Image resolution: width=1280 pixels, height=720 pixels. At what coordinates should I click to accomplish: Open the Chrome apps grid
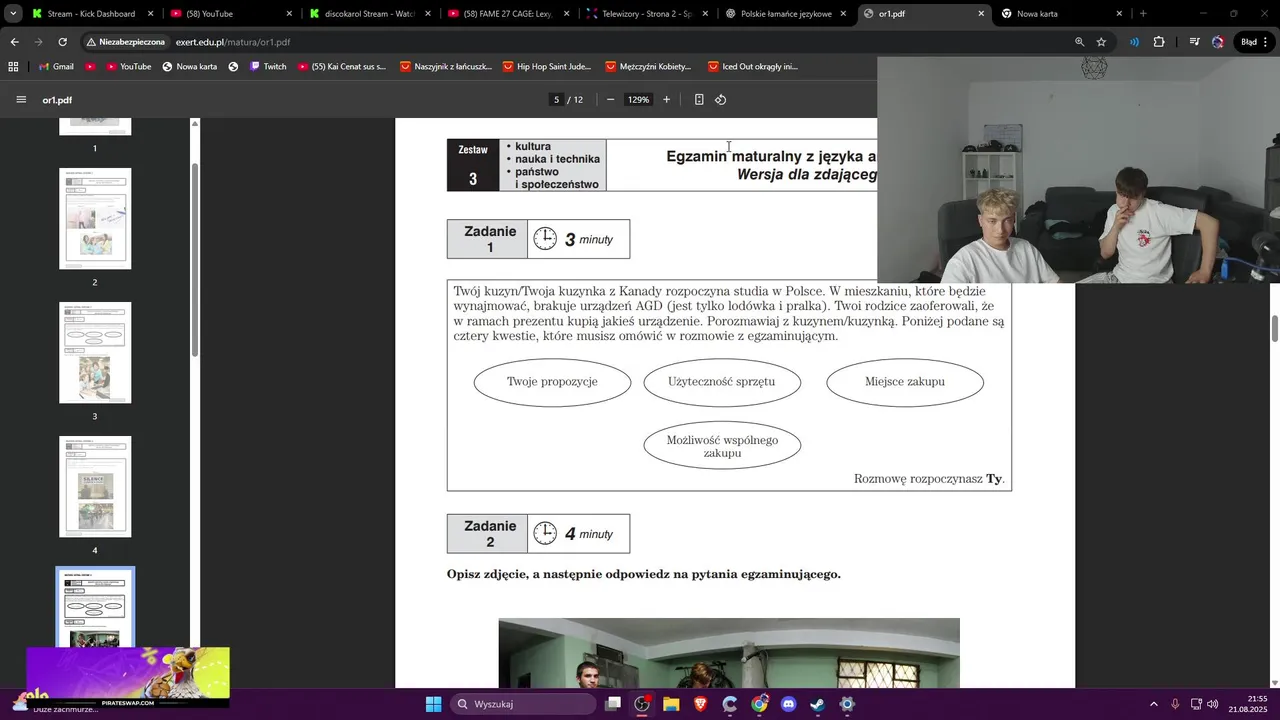click(x=13, y=67)
